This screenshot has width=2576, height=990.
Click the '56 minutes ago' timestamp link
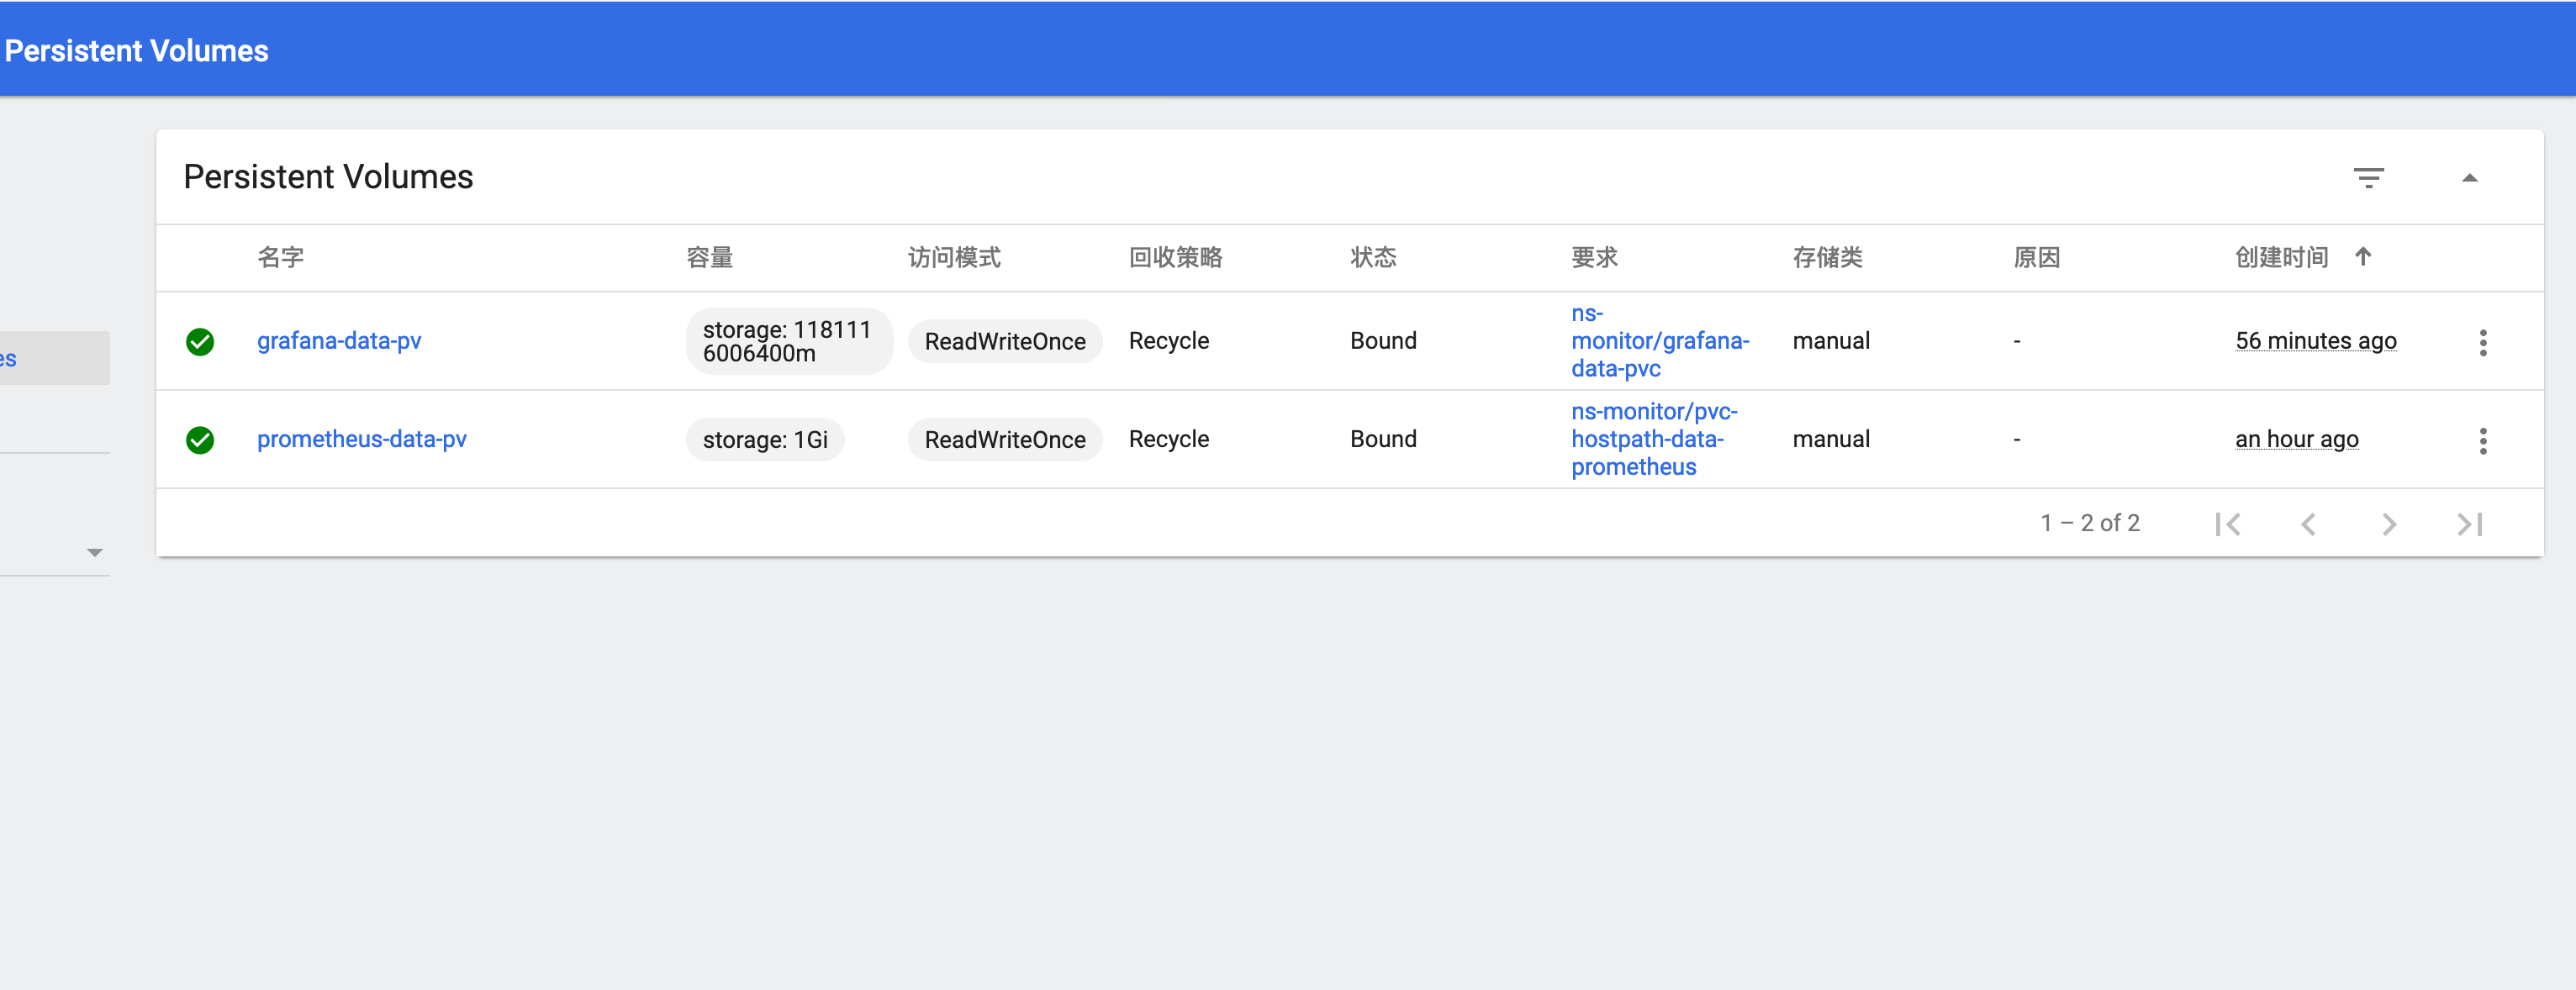pos(2315,341)
